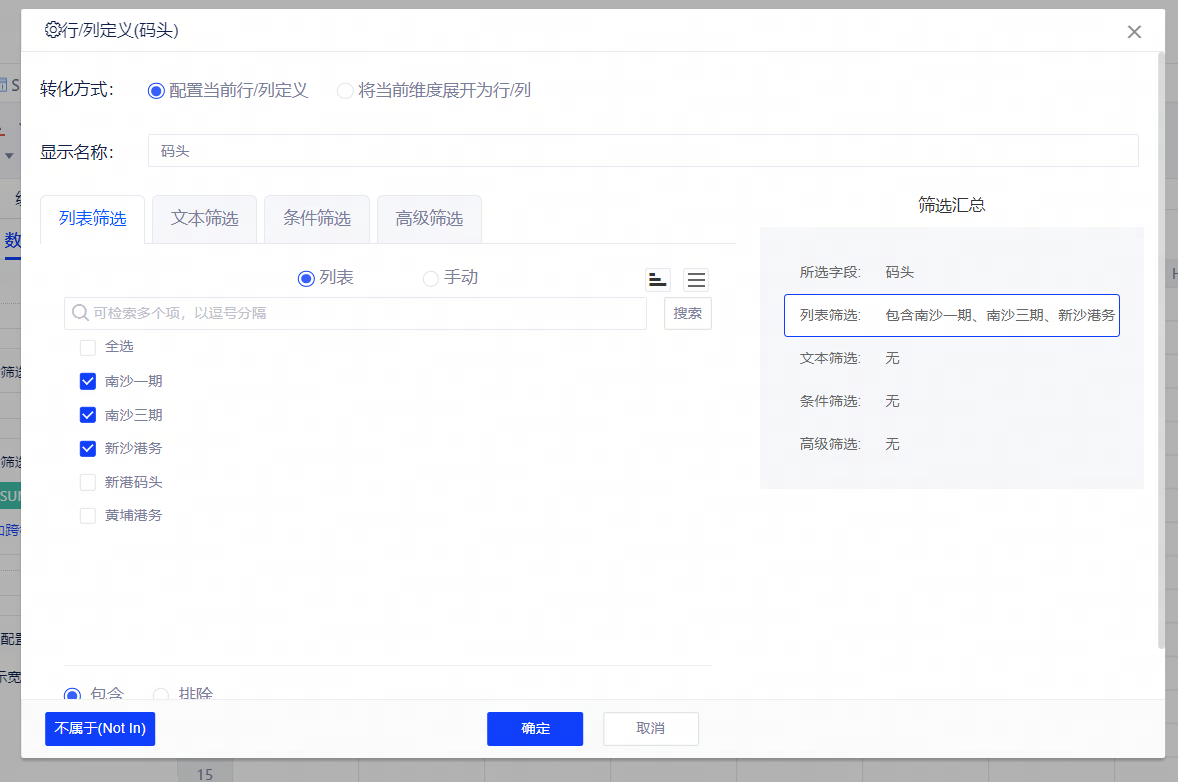Click the sort bars icon above the search button
This screenshot has height=782, width=1178.
point(657,280)
